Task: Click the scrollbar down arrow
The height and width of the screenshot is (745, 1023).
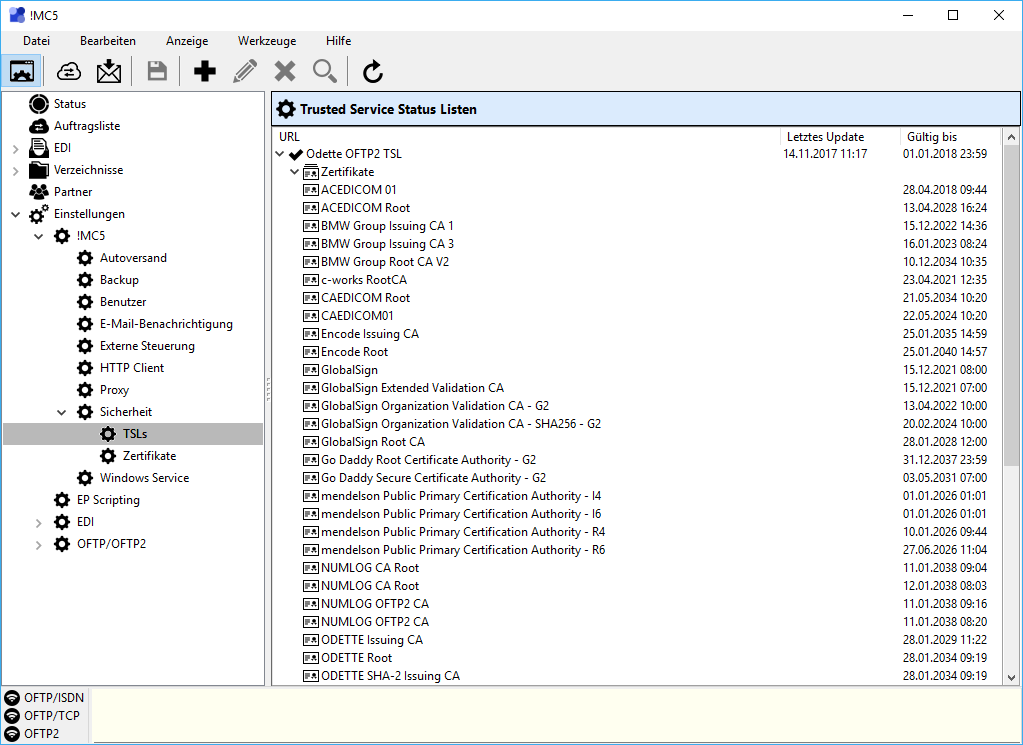Action: (x=1011, y=678)
